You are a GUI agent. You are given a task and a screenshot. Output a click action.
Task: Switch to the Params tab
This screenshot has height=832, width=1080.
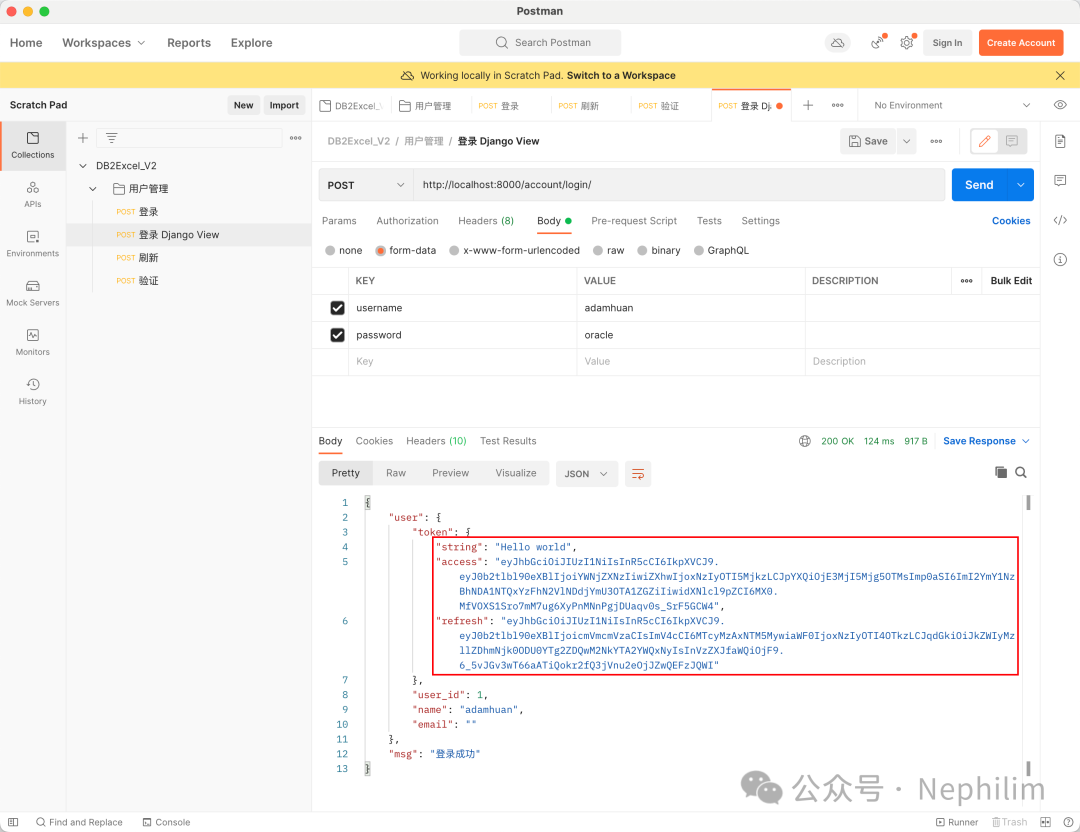(x=339, y=221)
